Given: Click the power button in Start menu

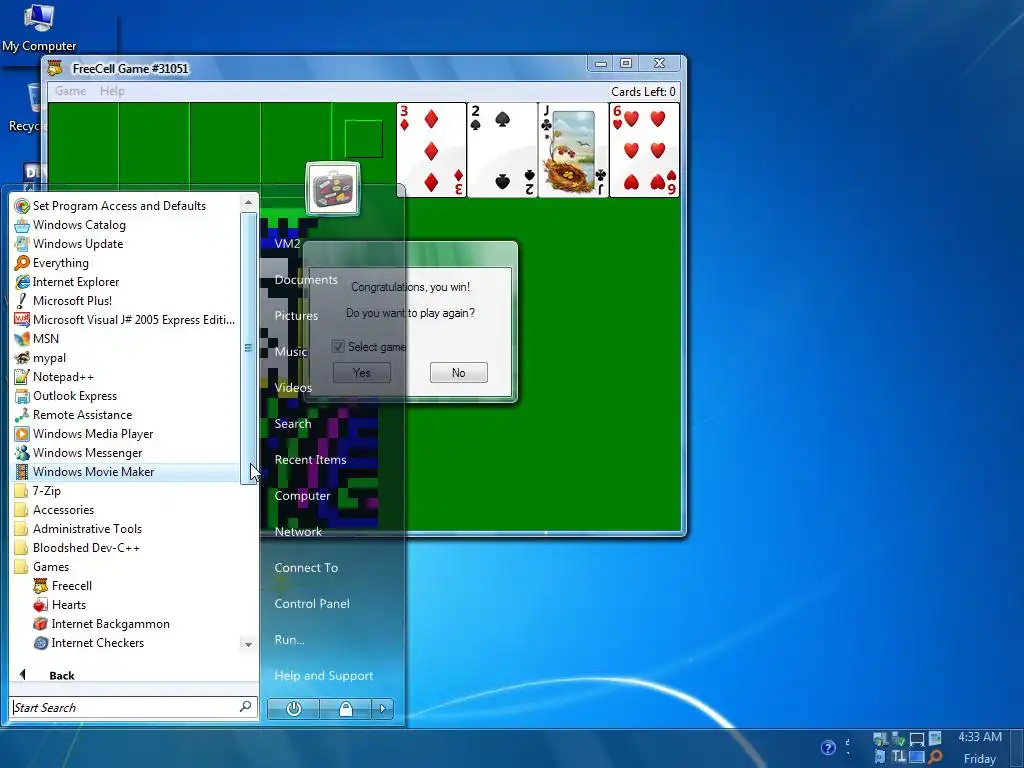Looking at the screenshot, I should point(293,709).
